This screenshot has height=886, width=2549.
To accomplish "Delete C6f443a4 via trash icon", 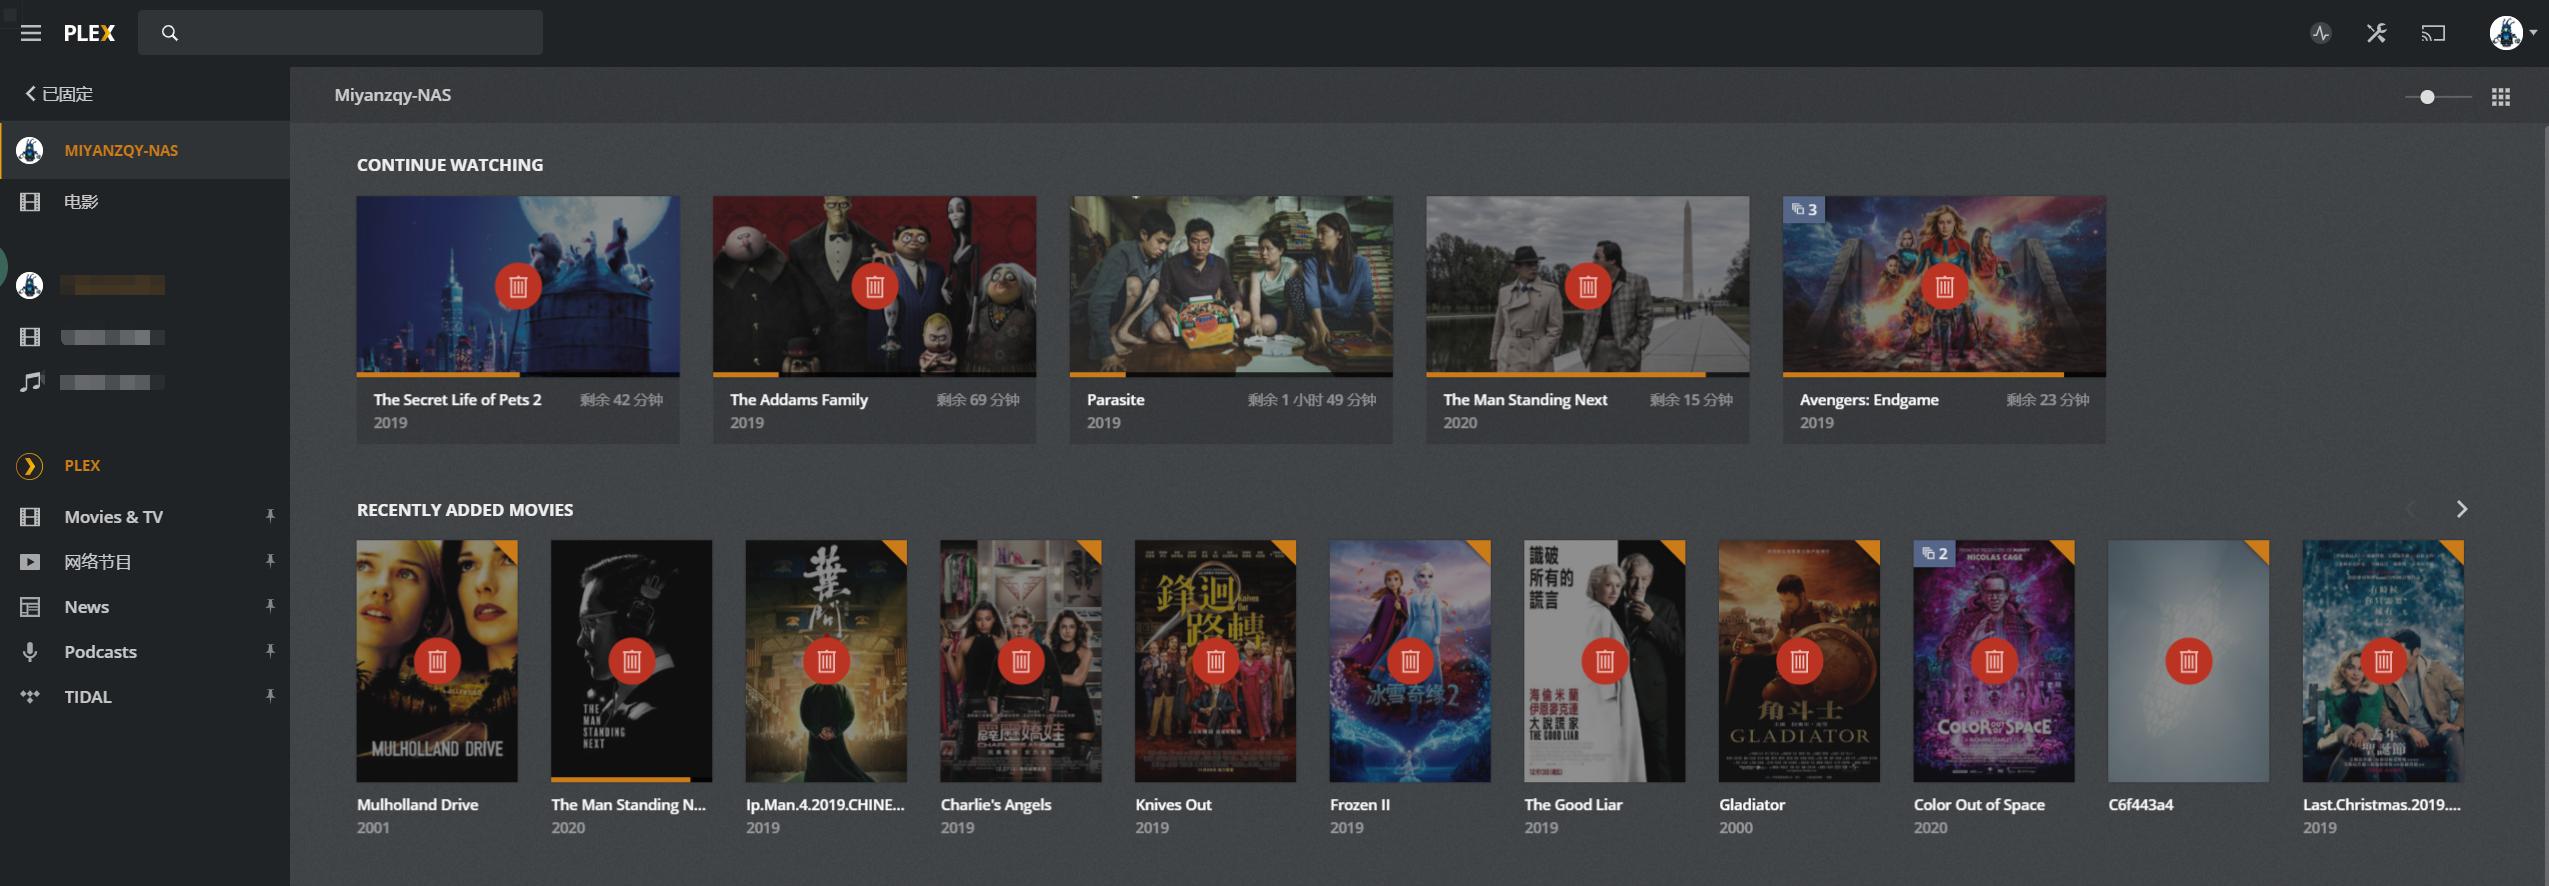I will coord(2189,661).
